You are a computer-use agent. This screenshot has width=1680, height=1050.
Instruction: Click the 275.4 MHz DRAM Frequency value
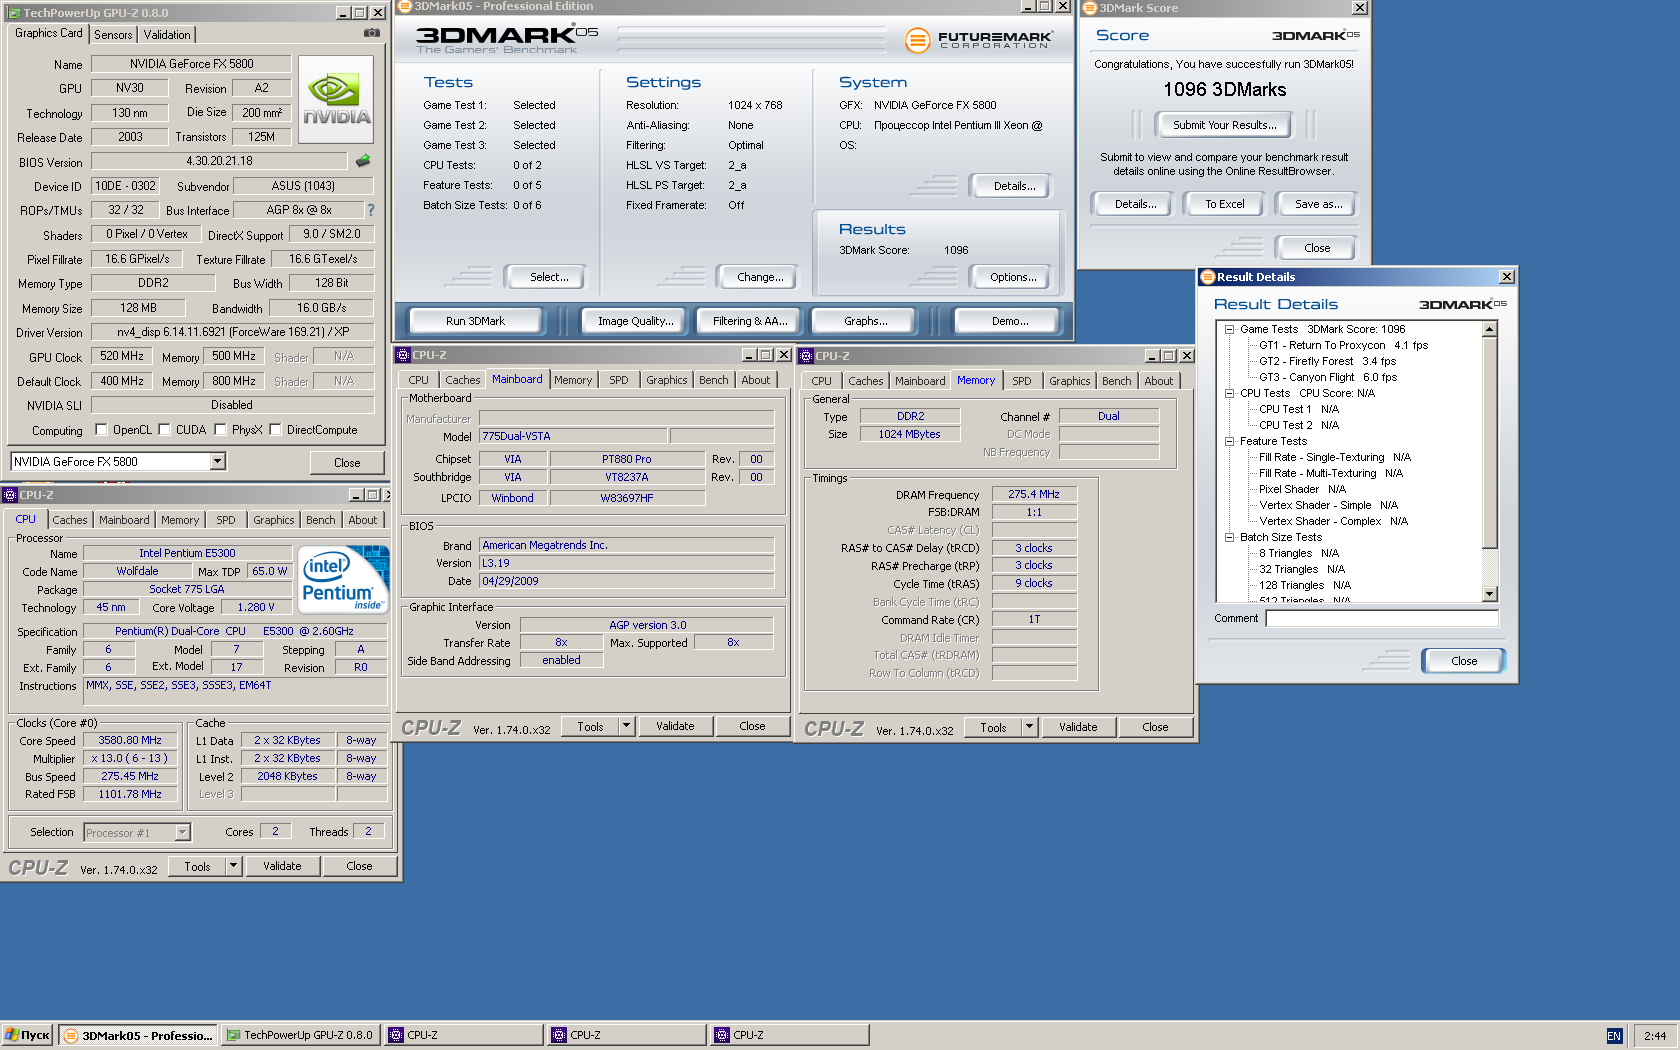point(1034,494)
